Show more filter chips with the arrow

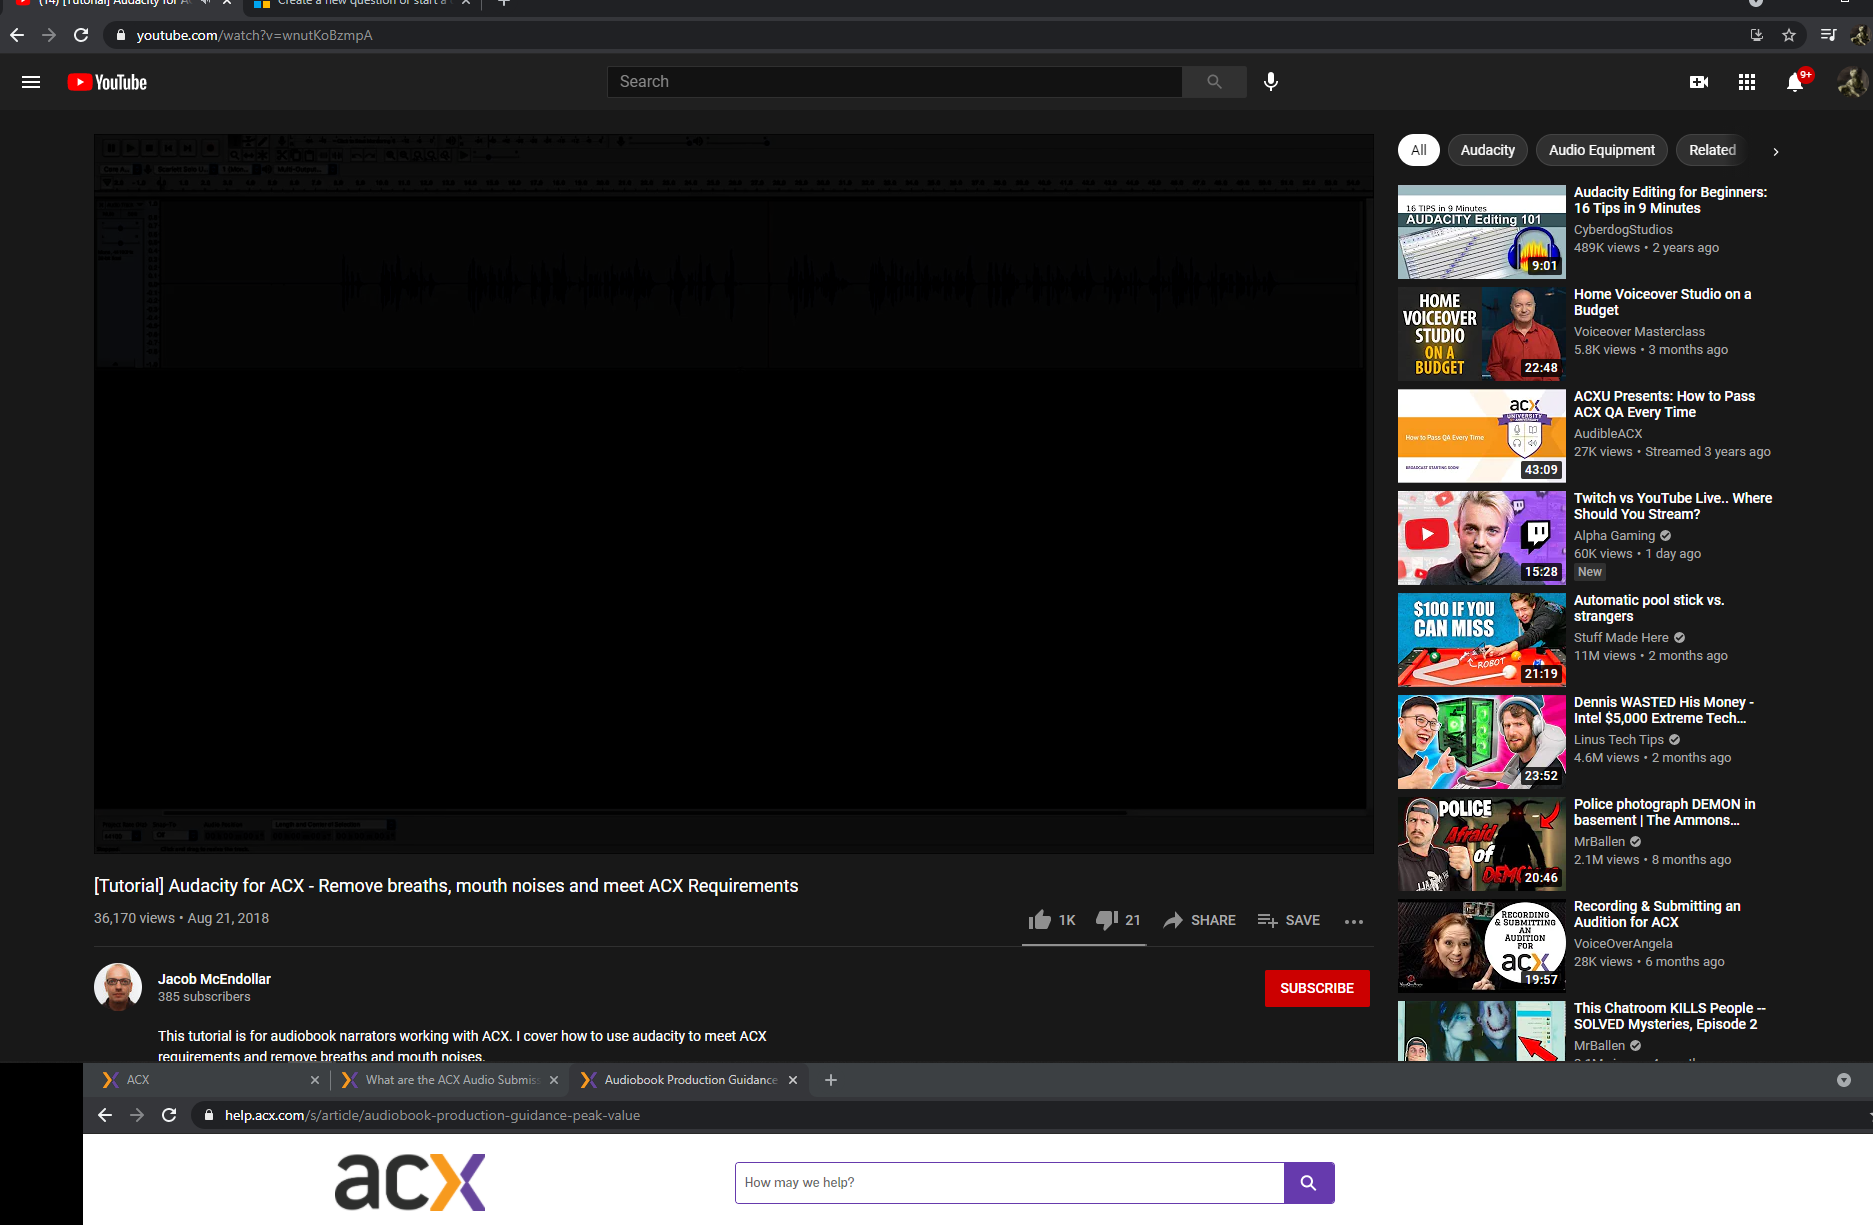[x=1776, y=151]
